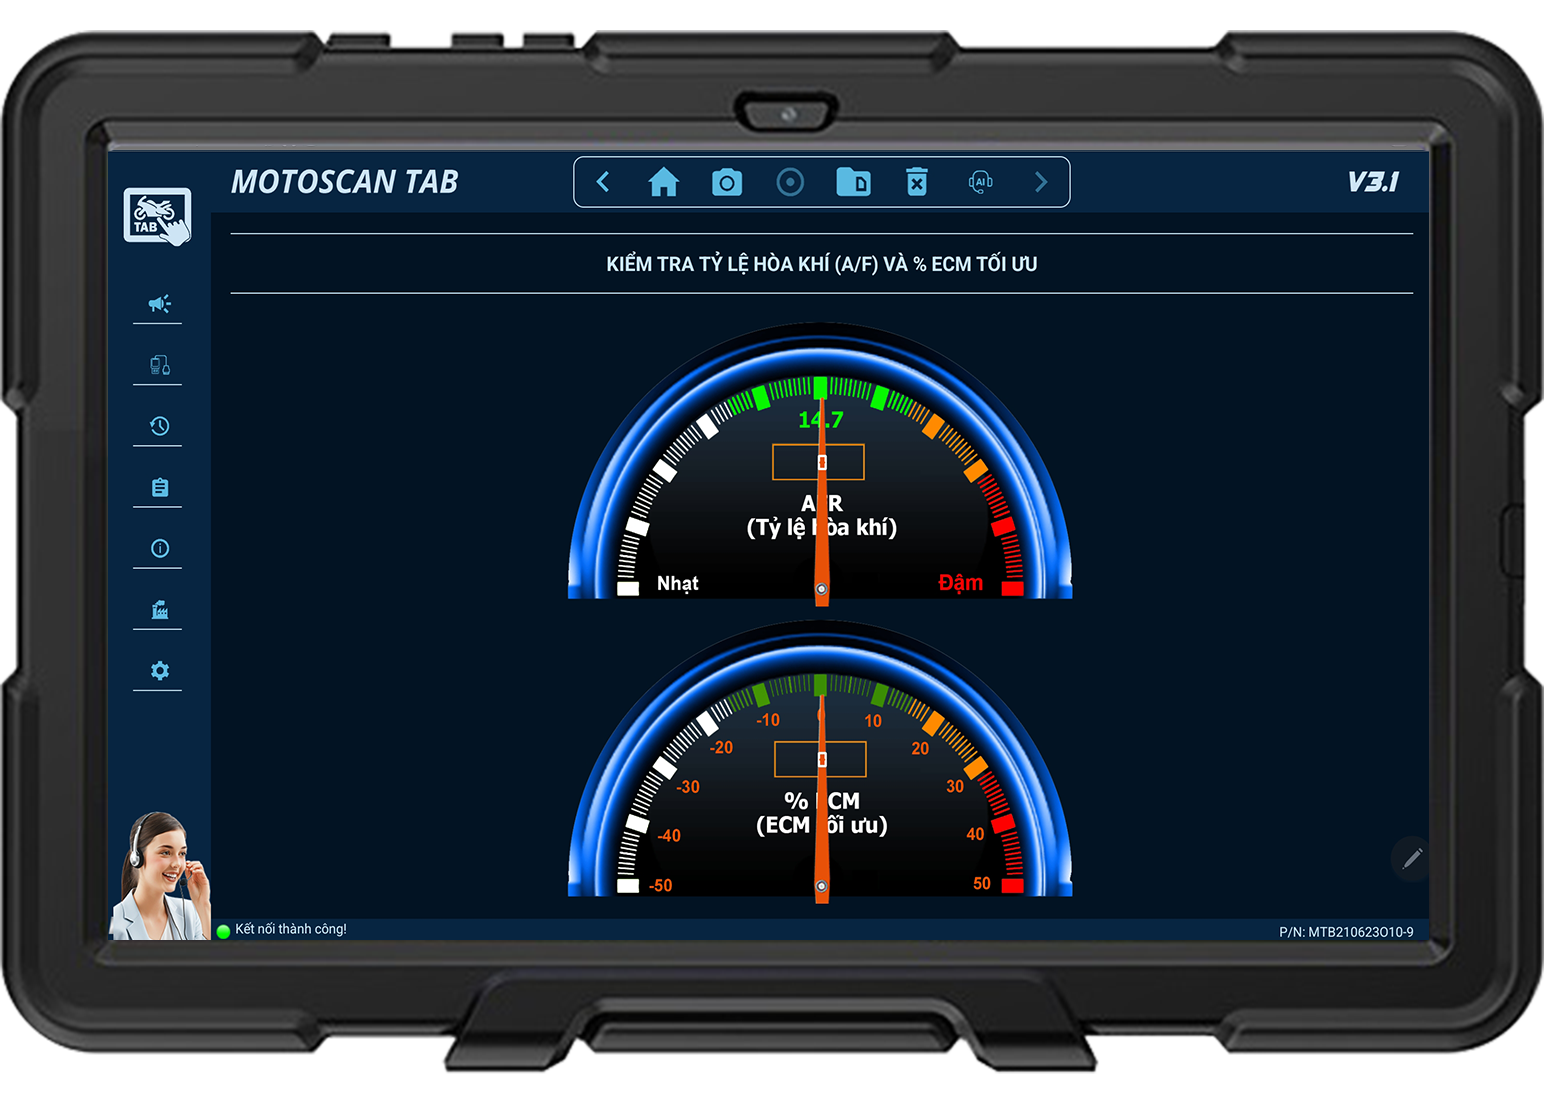
Task: View history with the clock icon
Action: (x=159, y=426)
